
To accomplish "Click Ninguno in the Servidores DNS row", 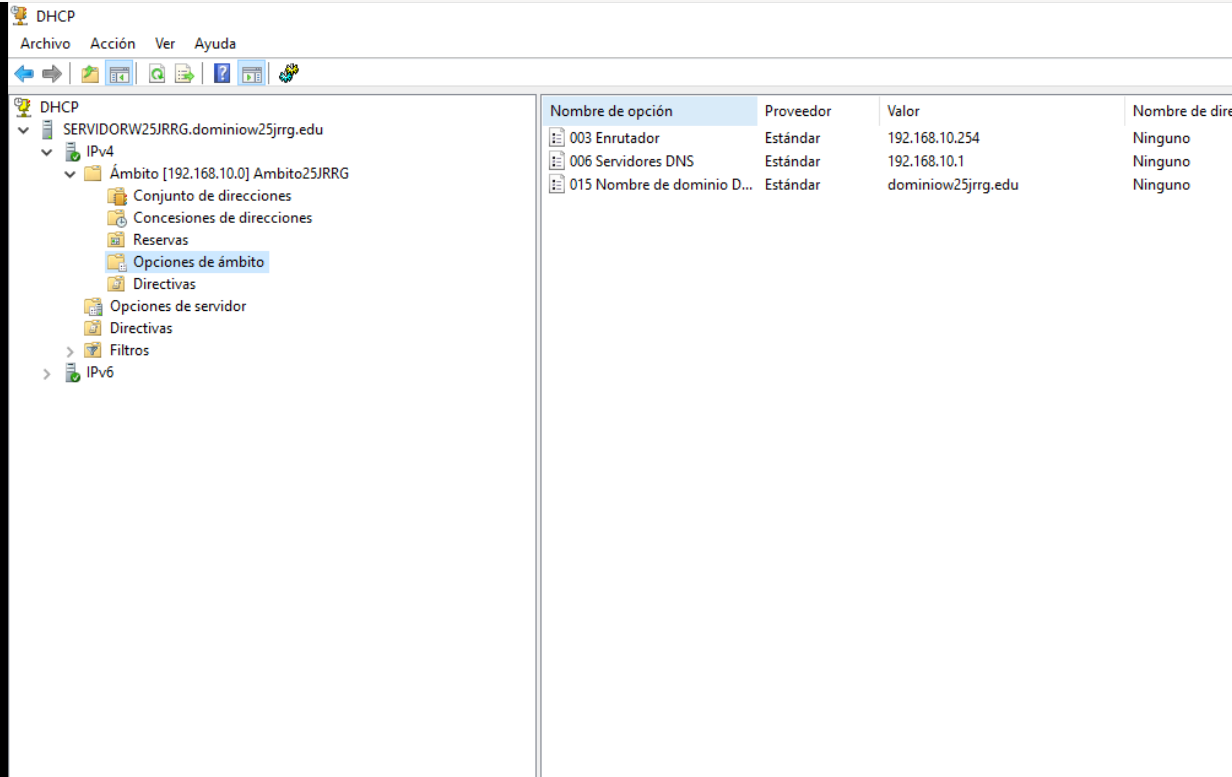I will point(1161,161).
